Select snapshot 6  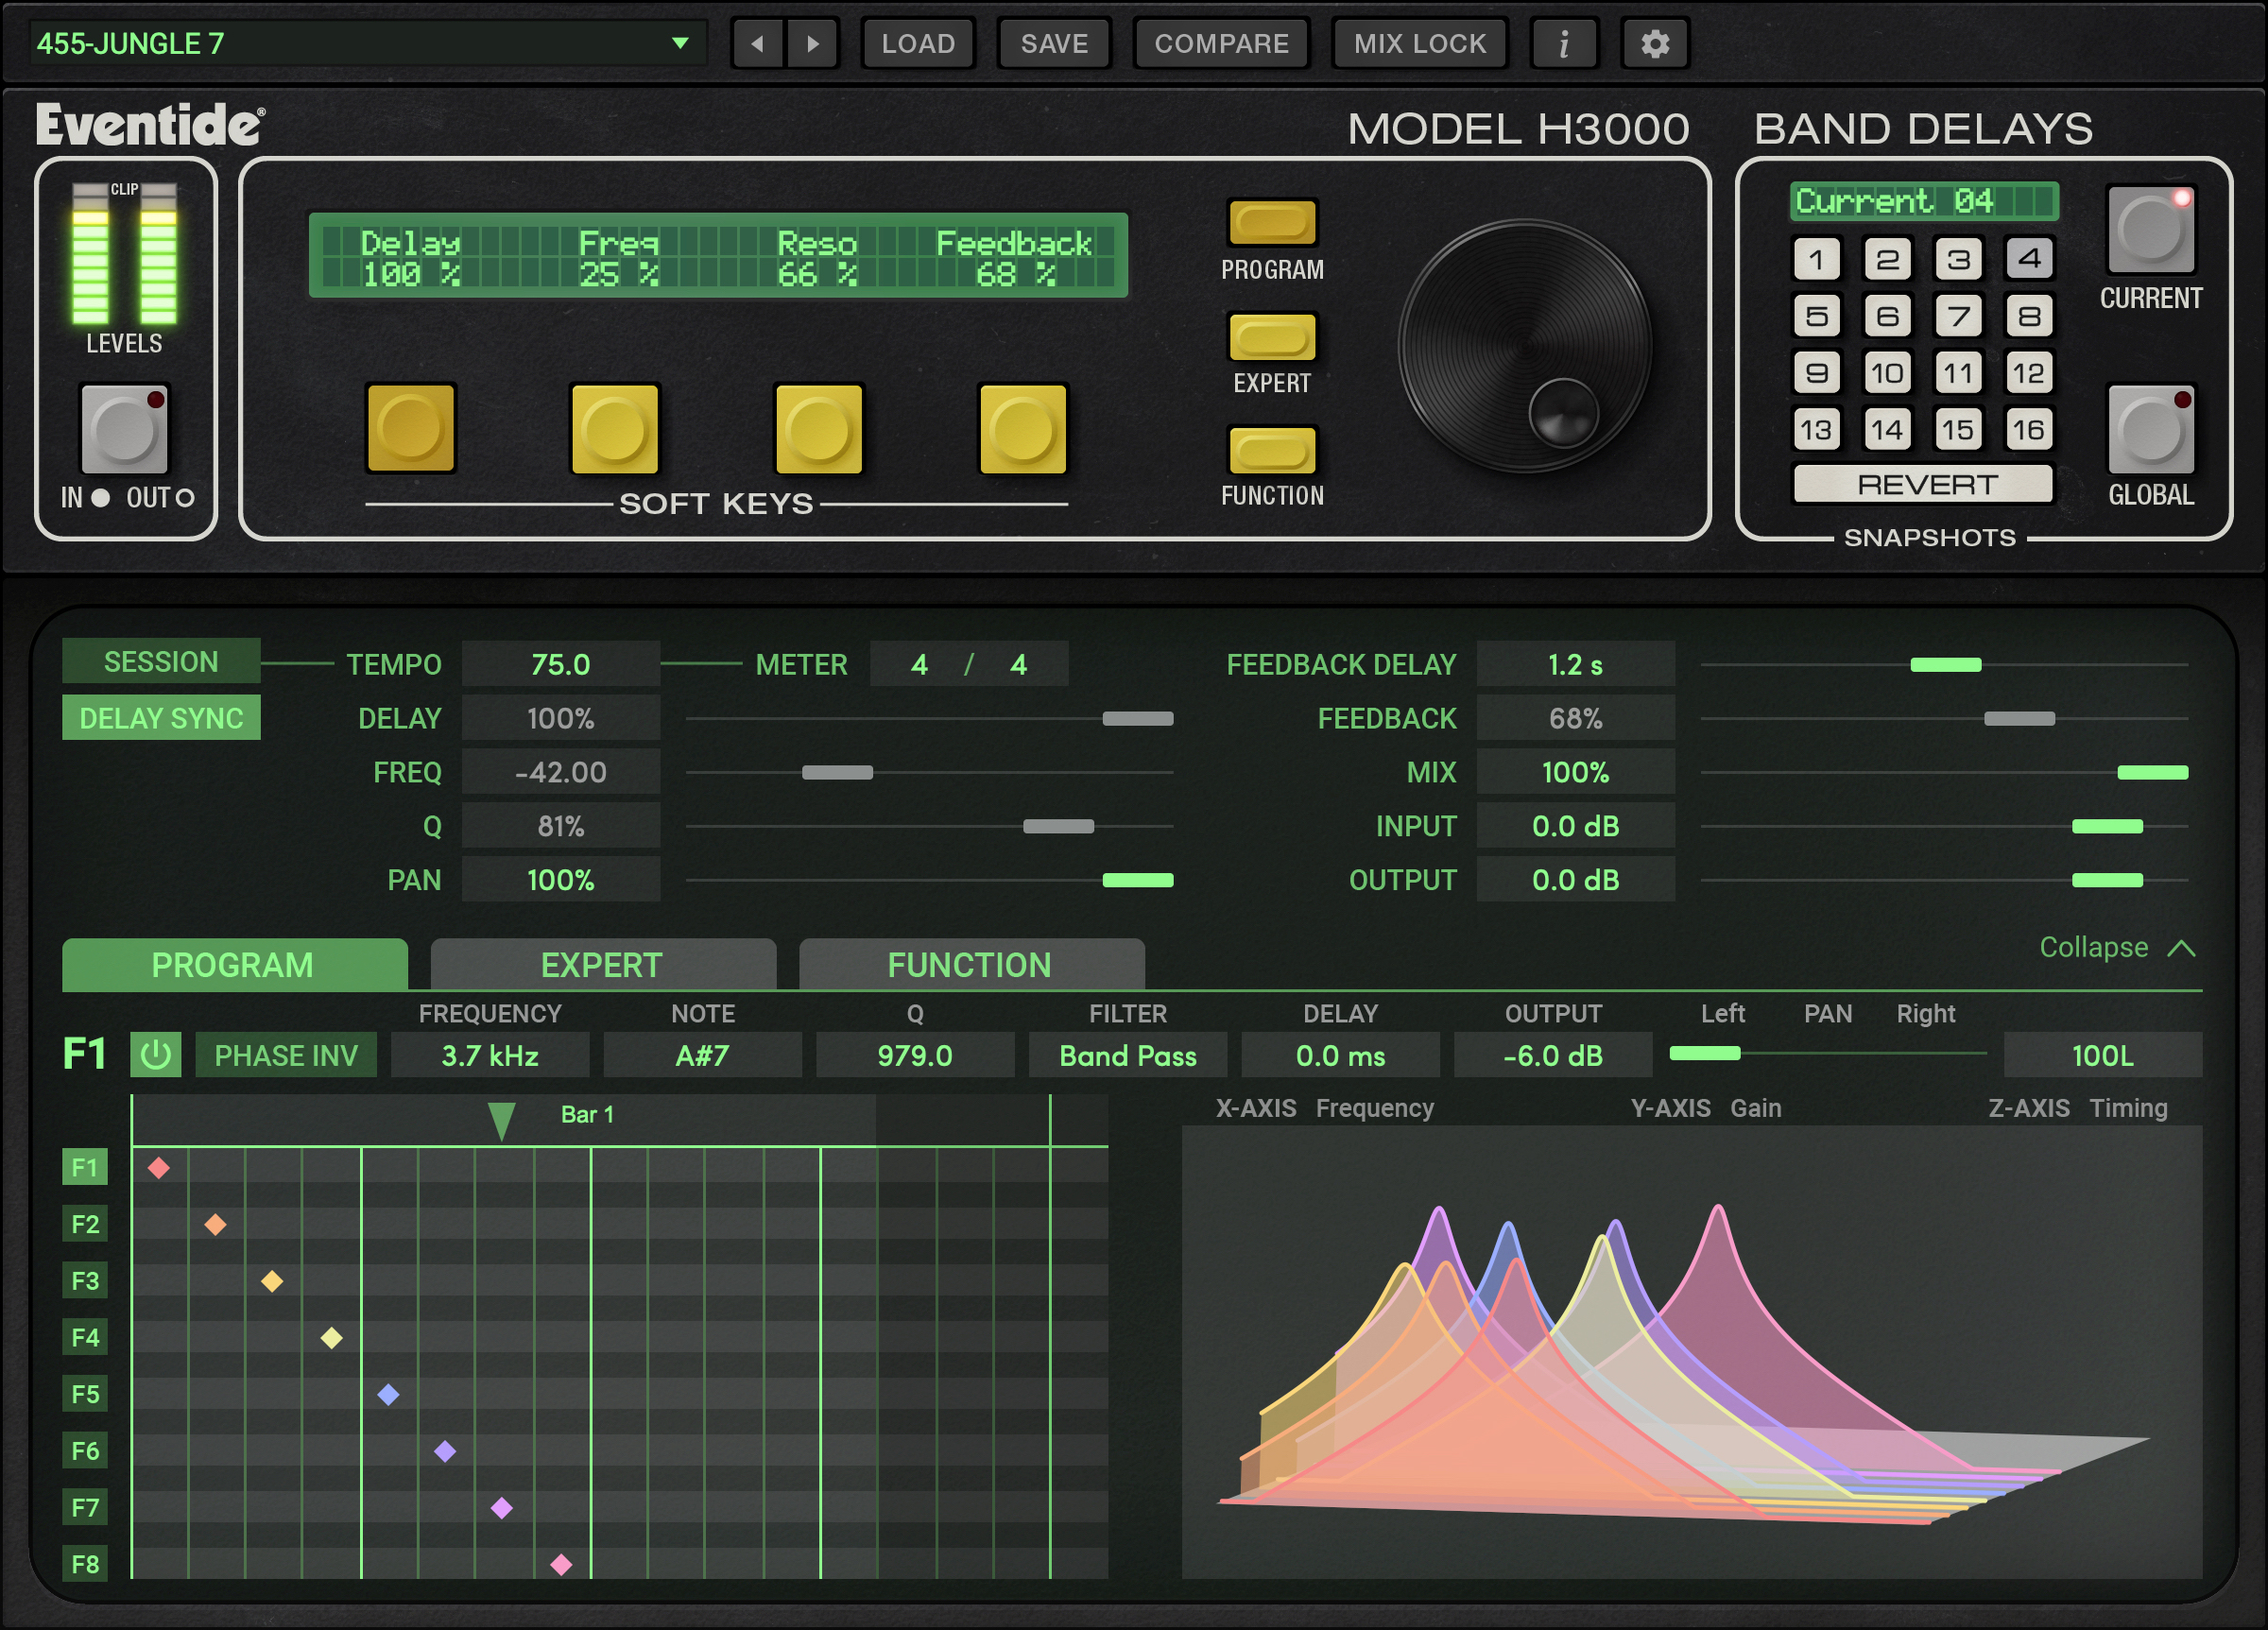click(1887, 316)
